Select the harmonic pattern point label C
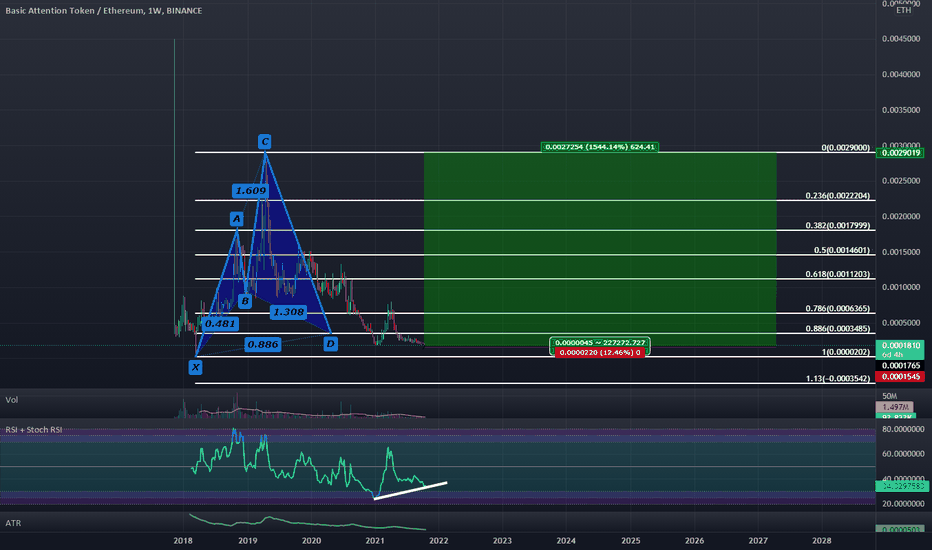The width and height of the screenshot is (932, 550). point(265,142)
